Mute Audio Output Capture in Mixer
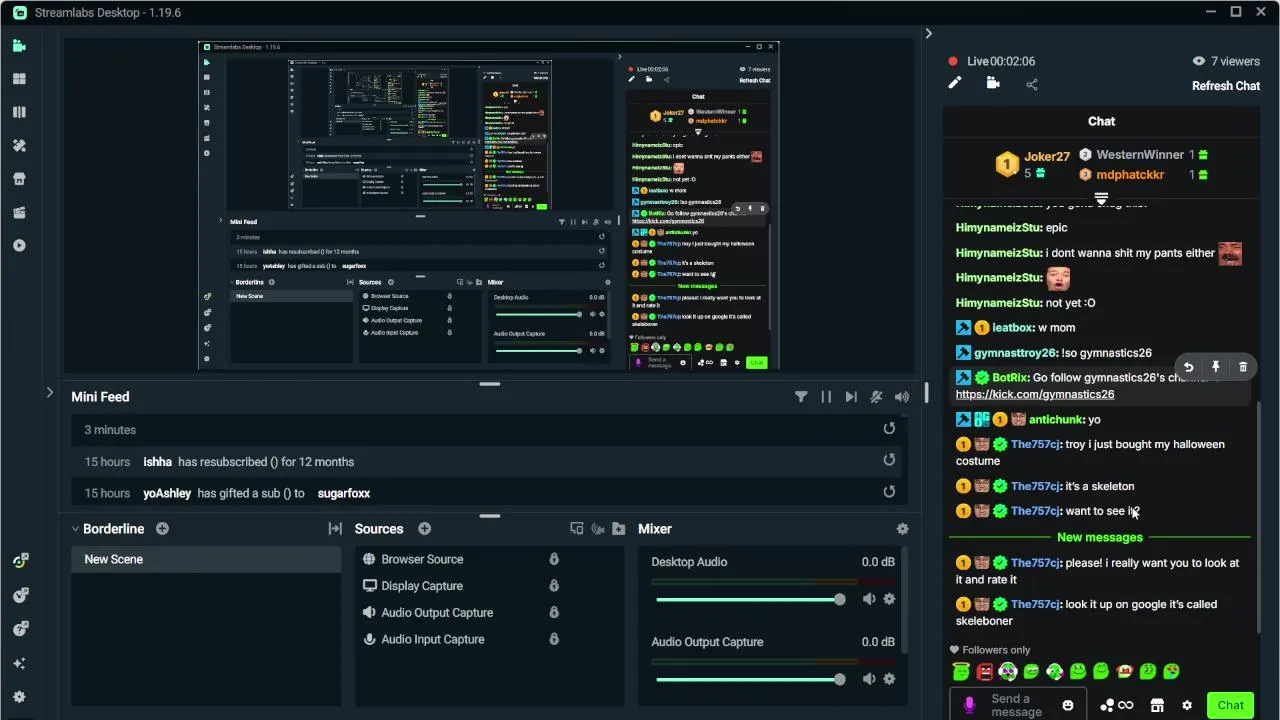 pyautogui.click(x=869, y=679)
